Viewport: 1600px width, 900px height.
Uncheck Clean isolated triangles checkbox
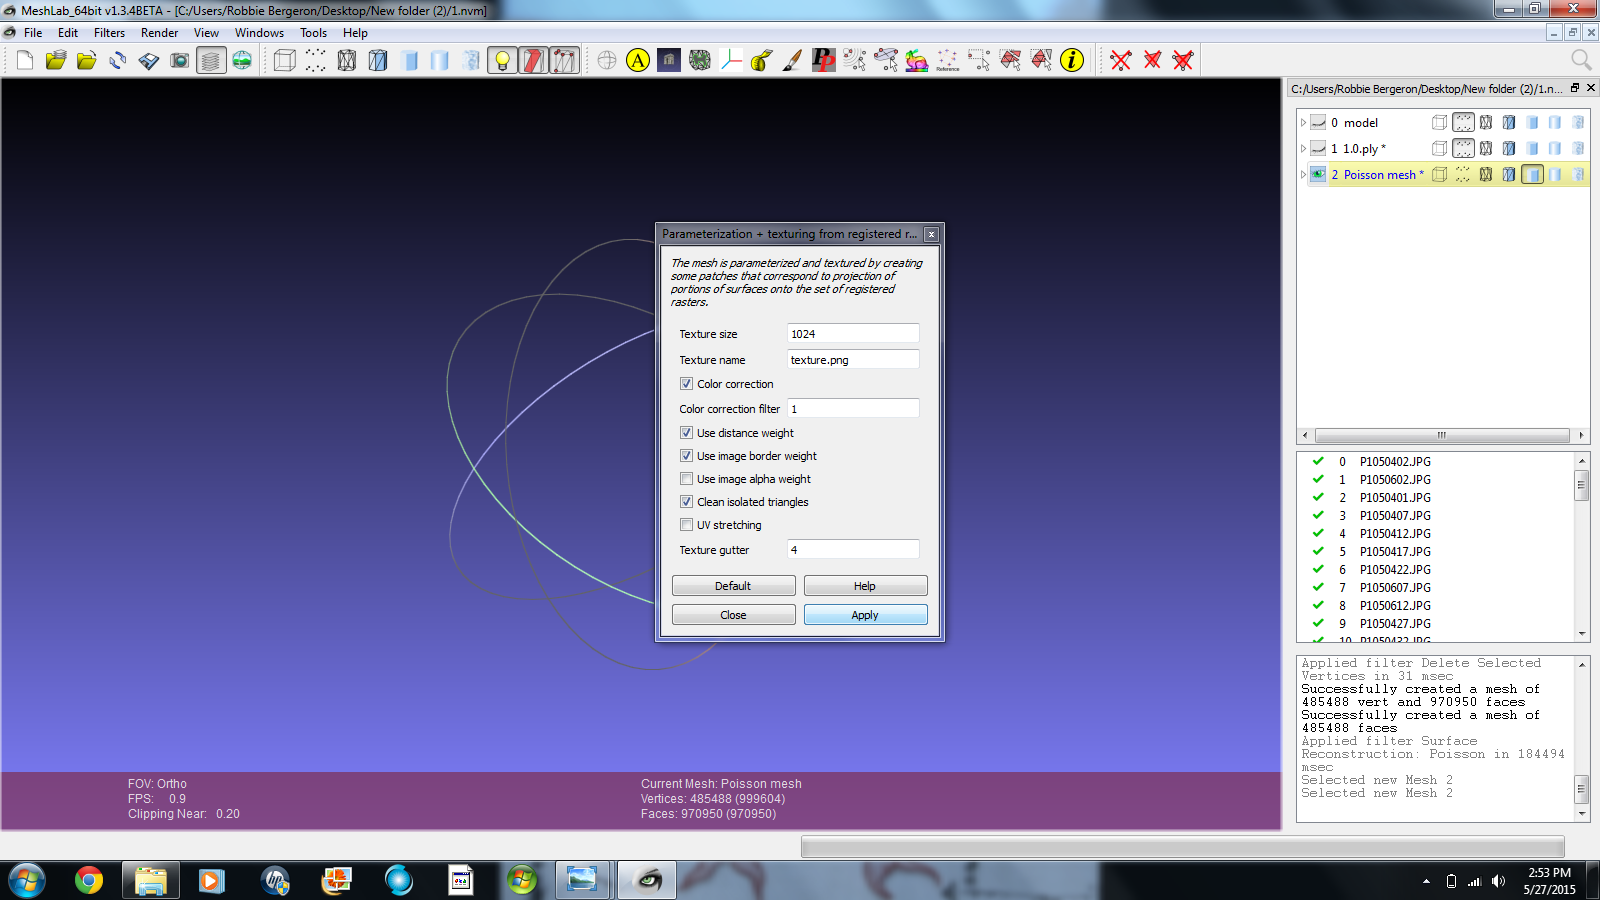coord(686,502)
